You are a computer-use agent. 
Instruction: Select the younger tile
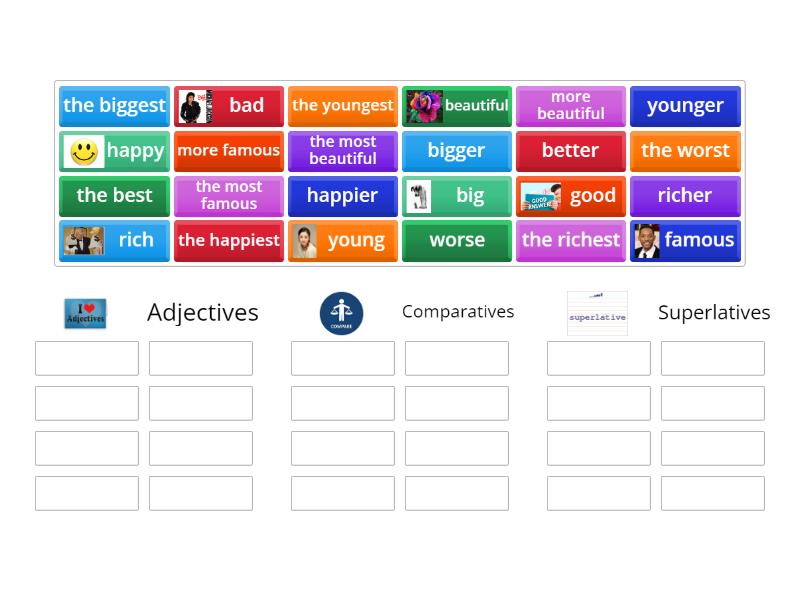pos(684,105)
